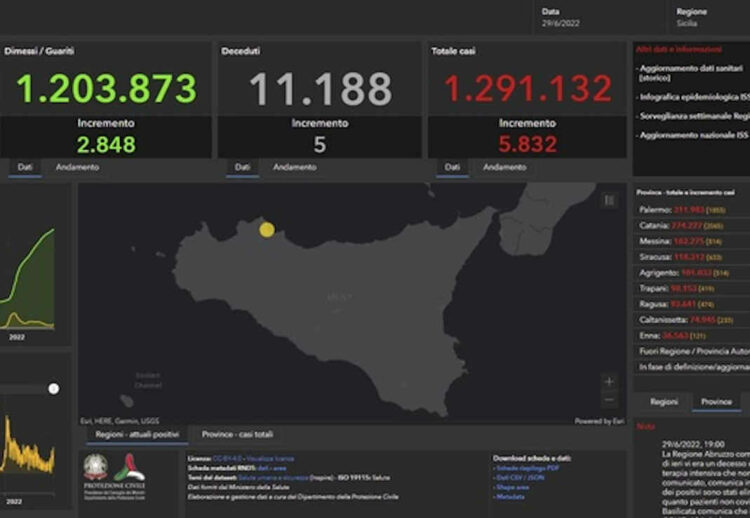
Task: Switch to Andamento tab under Dimessi / Guariti
Action: click(x=77, y=167)
